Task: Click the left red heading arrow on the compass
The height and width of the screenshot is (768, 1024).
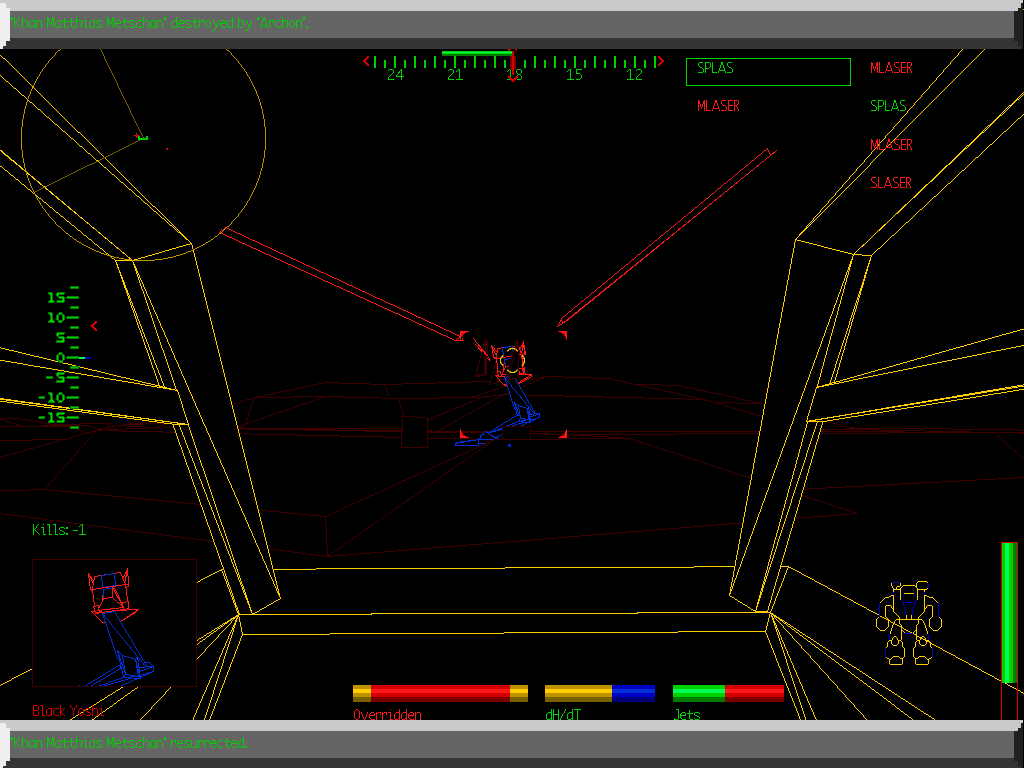Action: [366, 60]
